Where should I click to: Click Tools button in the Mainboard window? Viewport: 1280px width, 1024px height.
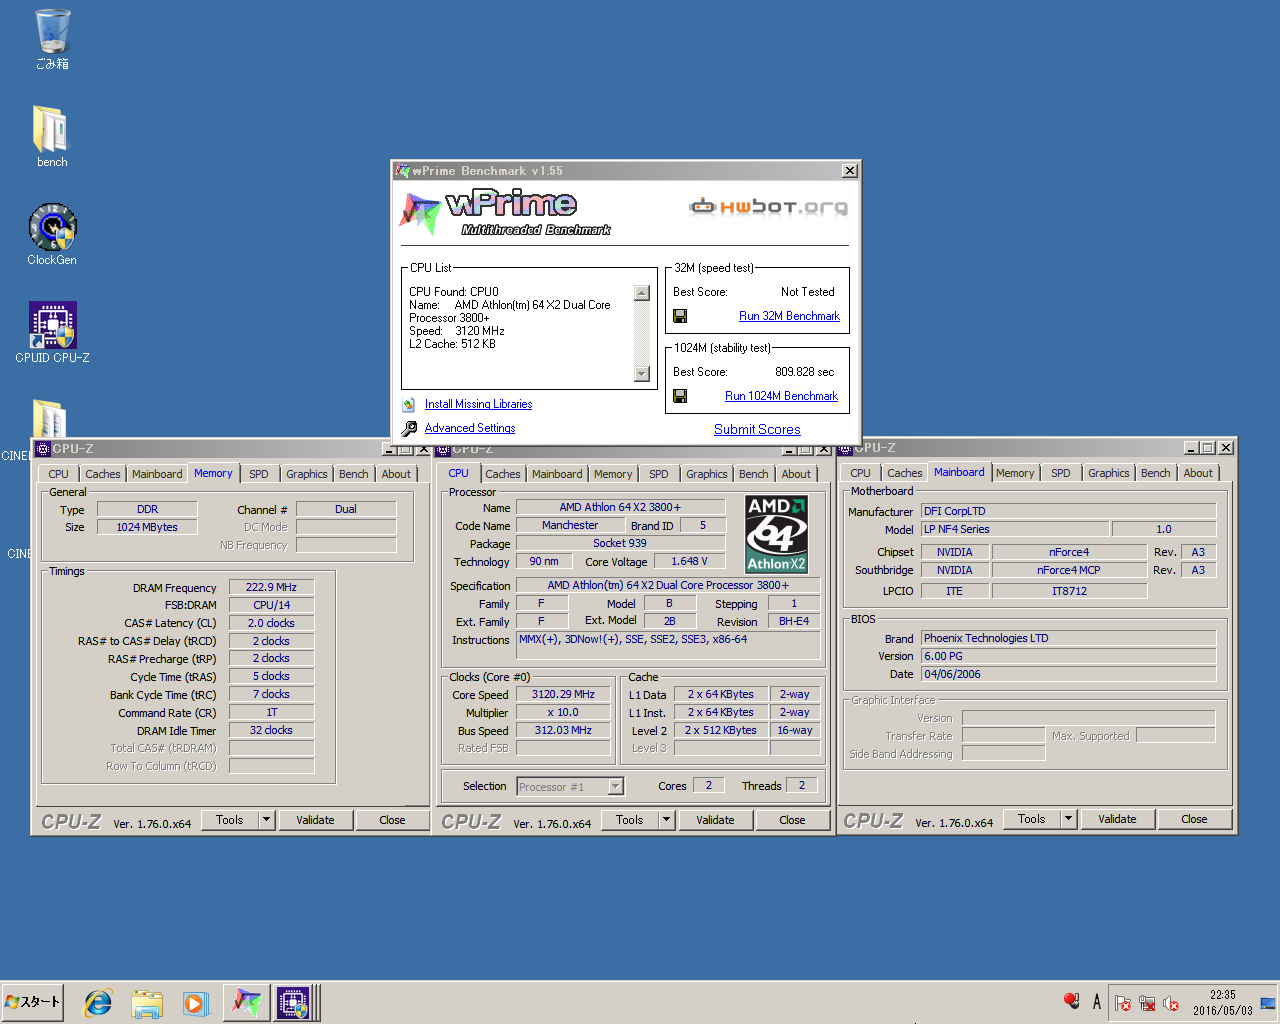point(1032,819)
